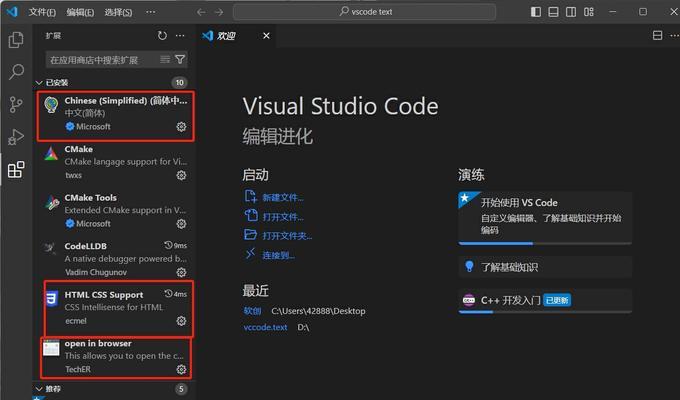680x400 pixels.
Task: Open settings gear for Chinese (Simplified) extension
Action: coord(181,127)
